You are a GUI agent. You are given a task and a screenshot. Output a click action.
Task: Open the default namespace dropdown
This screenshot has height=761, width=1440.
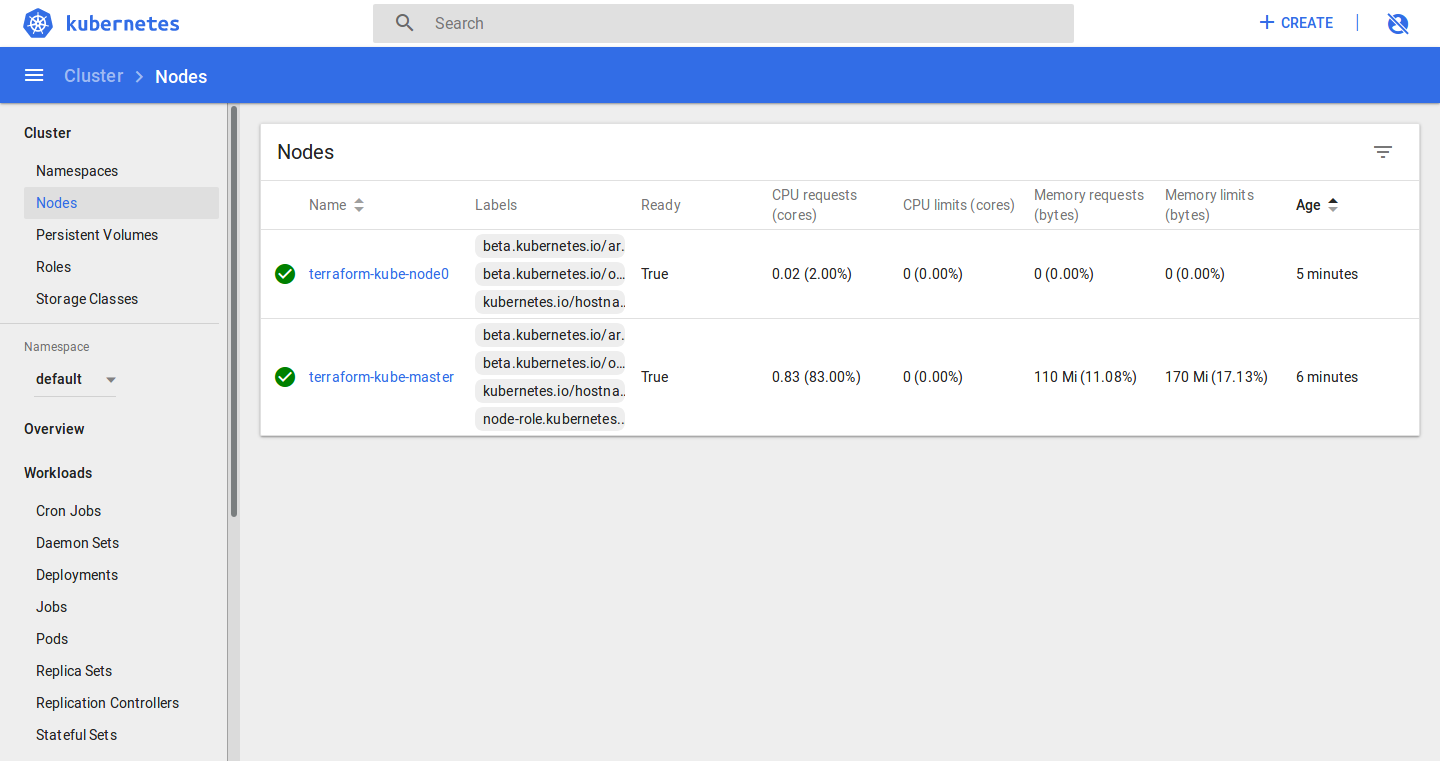click(x=77, y=379)
